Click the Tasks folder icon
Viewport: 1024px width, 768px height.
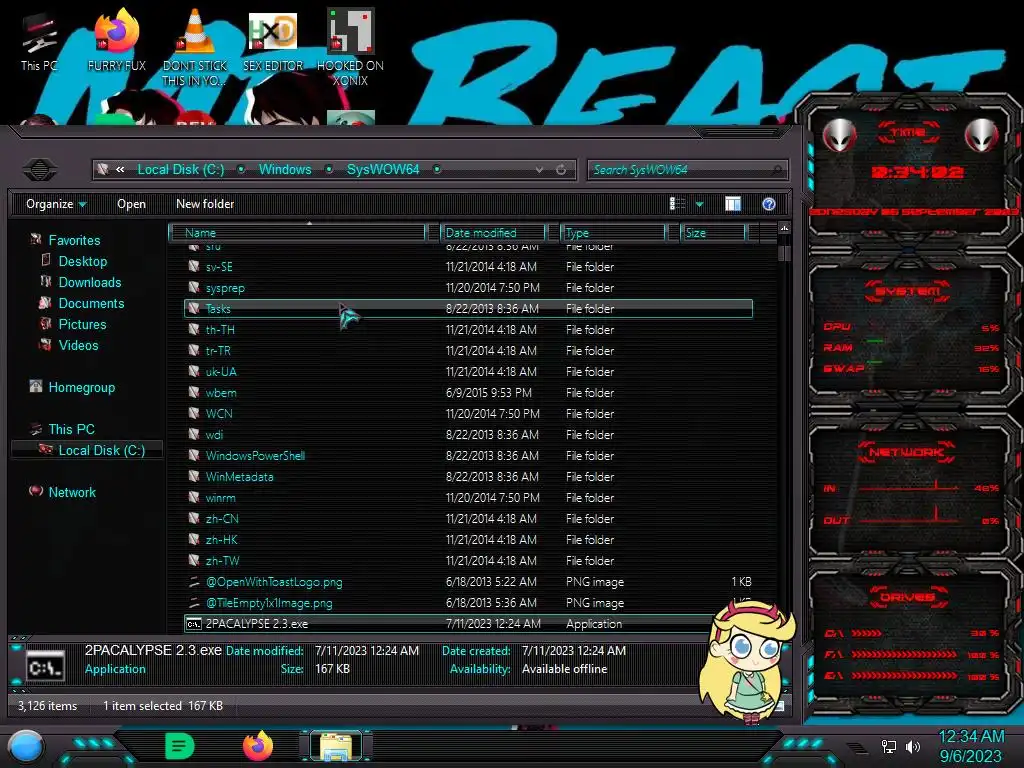194,308
